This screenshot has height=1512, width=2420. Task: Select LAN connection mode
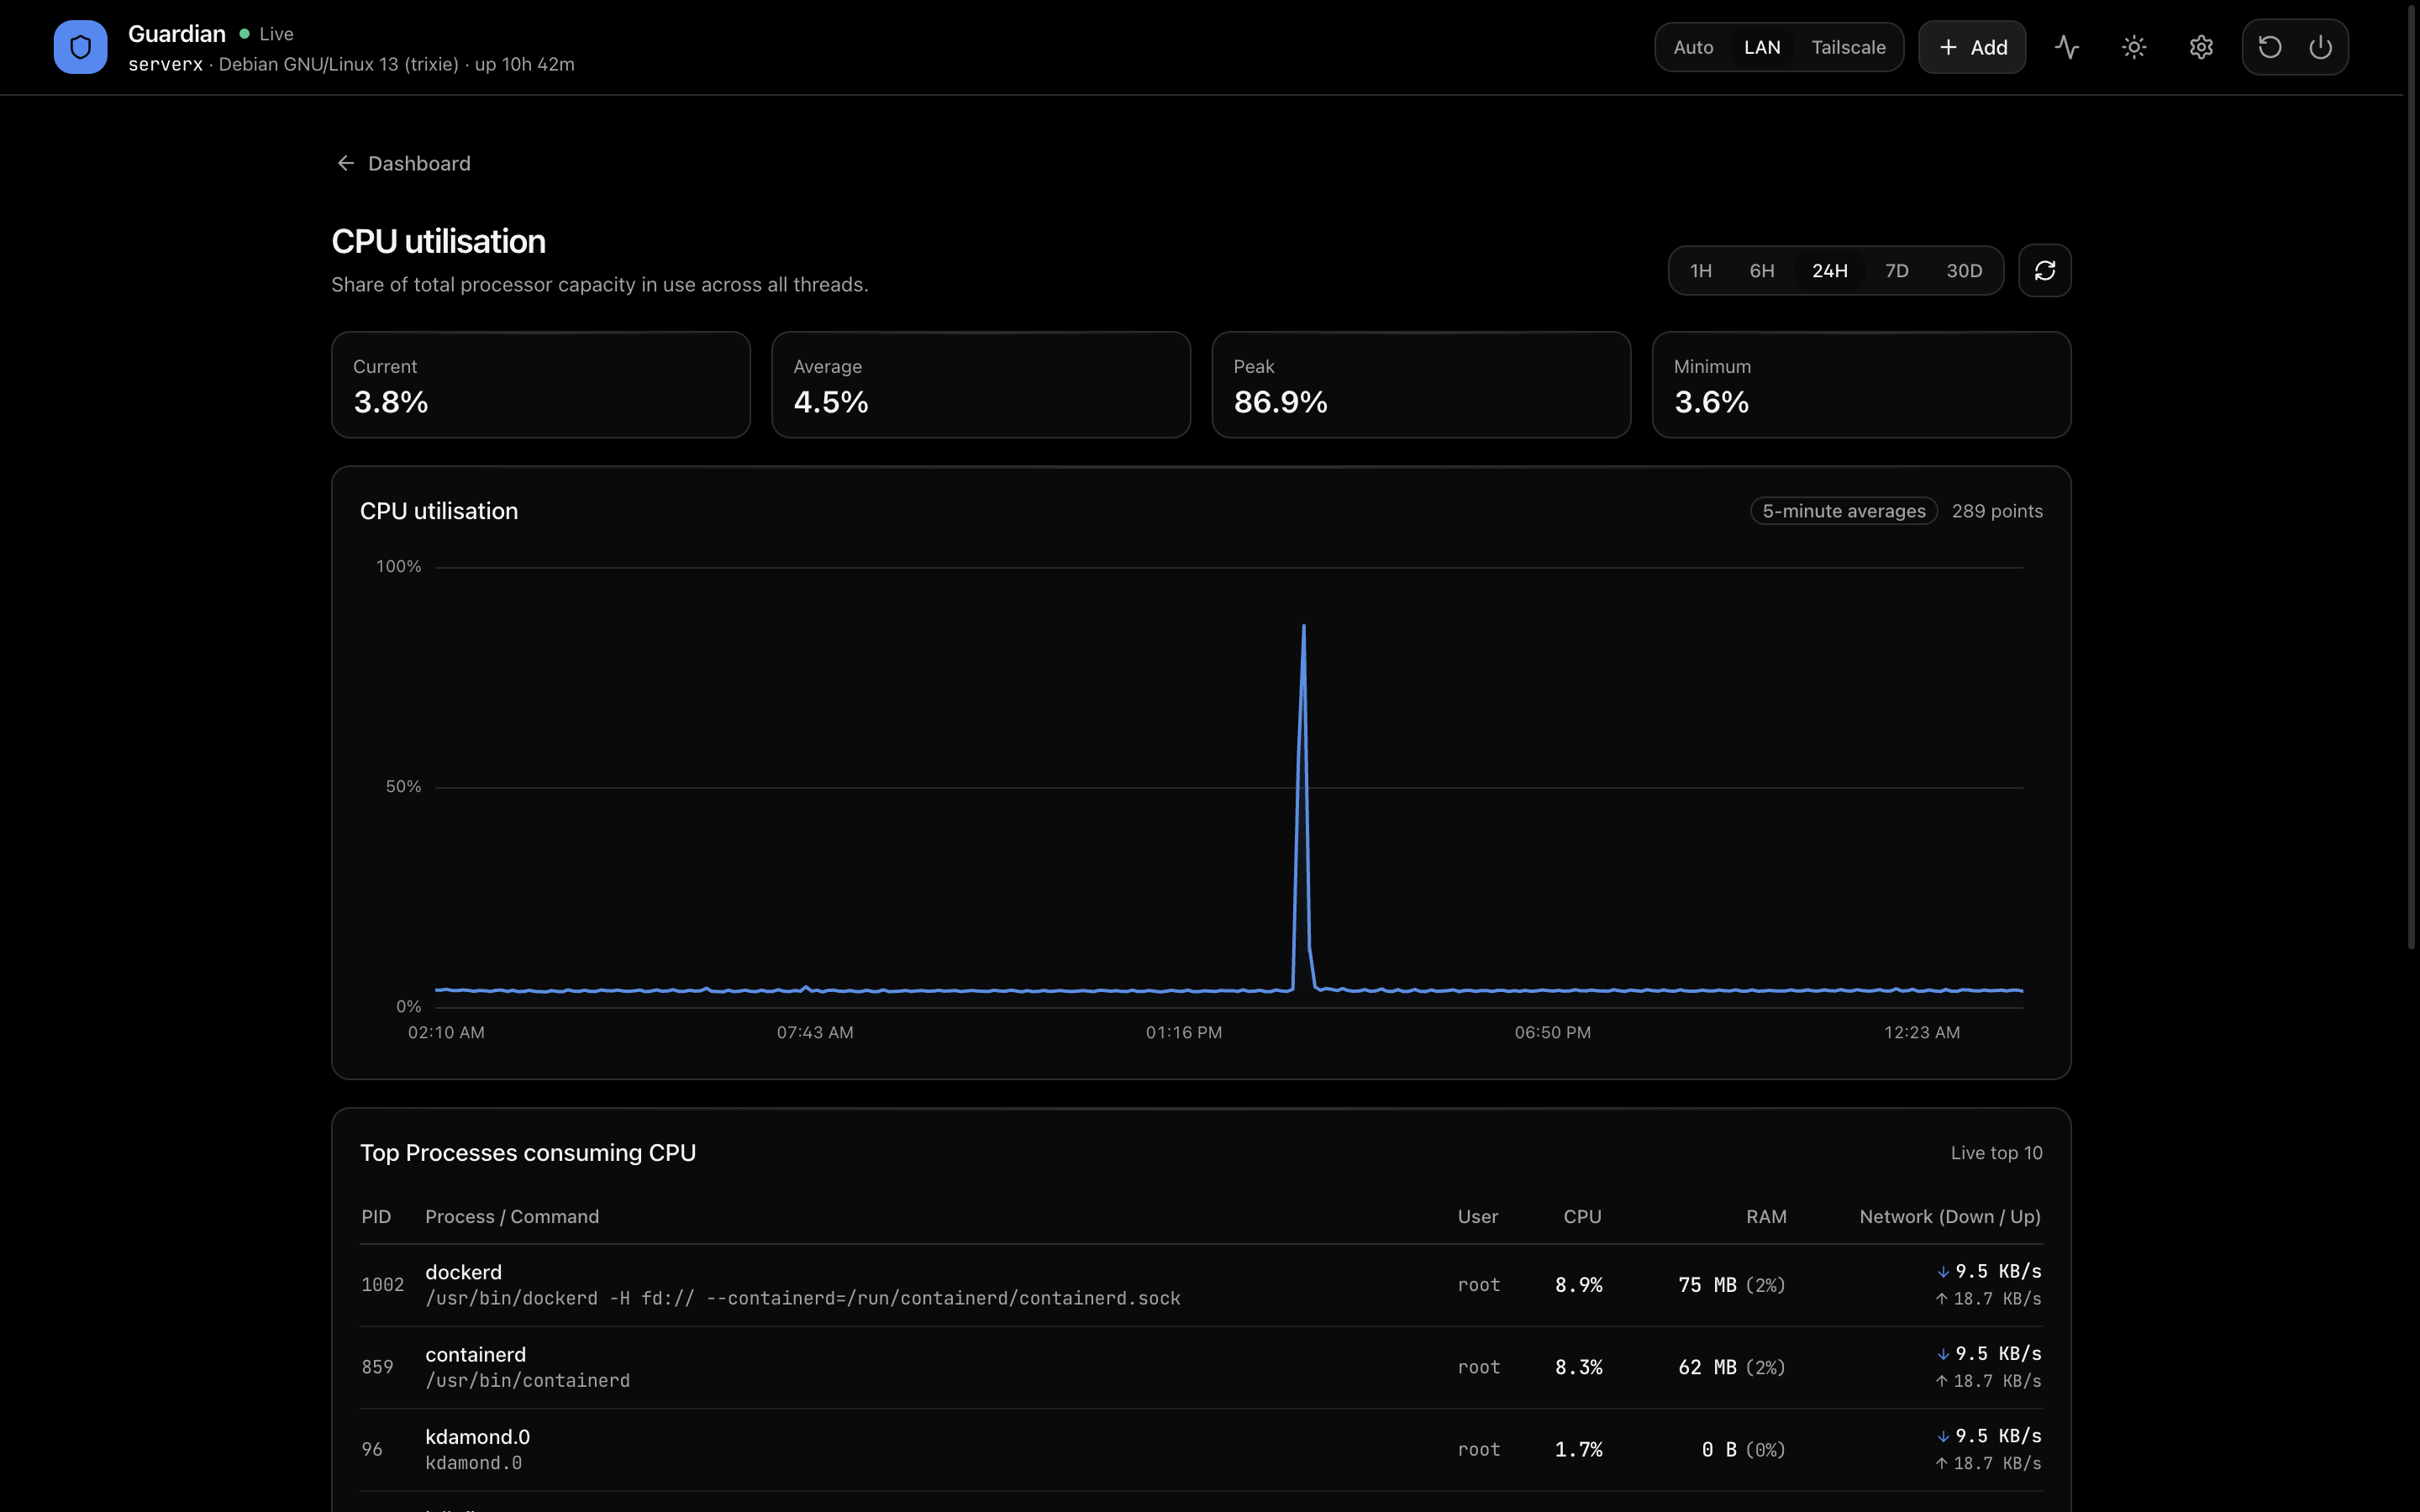(1762, 47)
